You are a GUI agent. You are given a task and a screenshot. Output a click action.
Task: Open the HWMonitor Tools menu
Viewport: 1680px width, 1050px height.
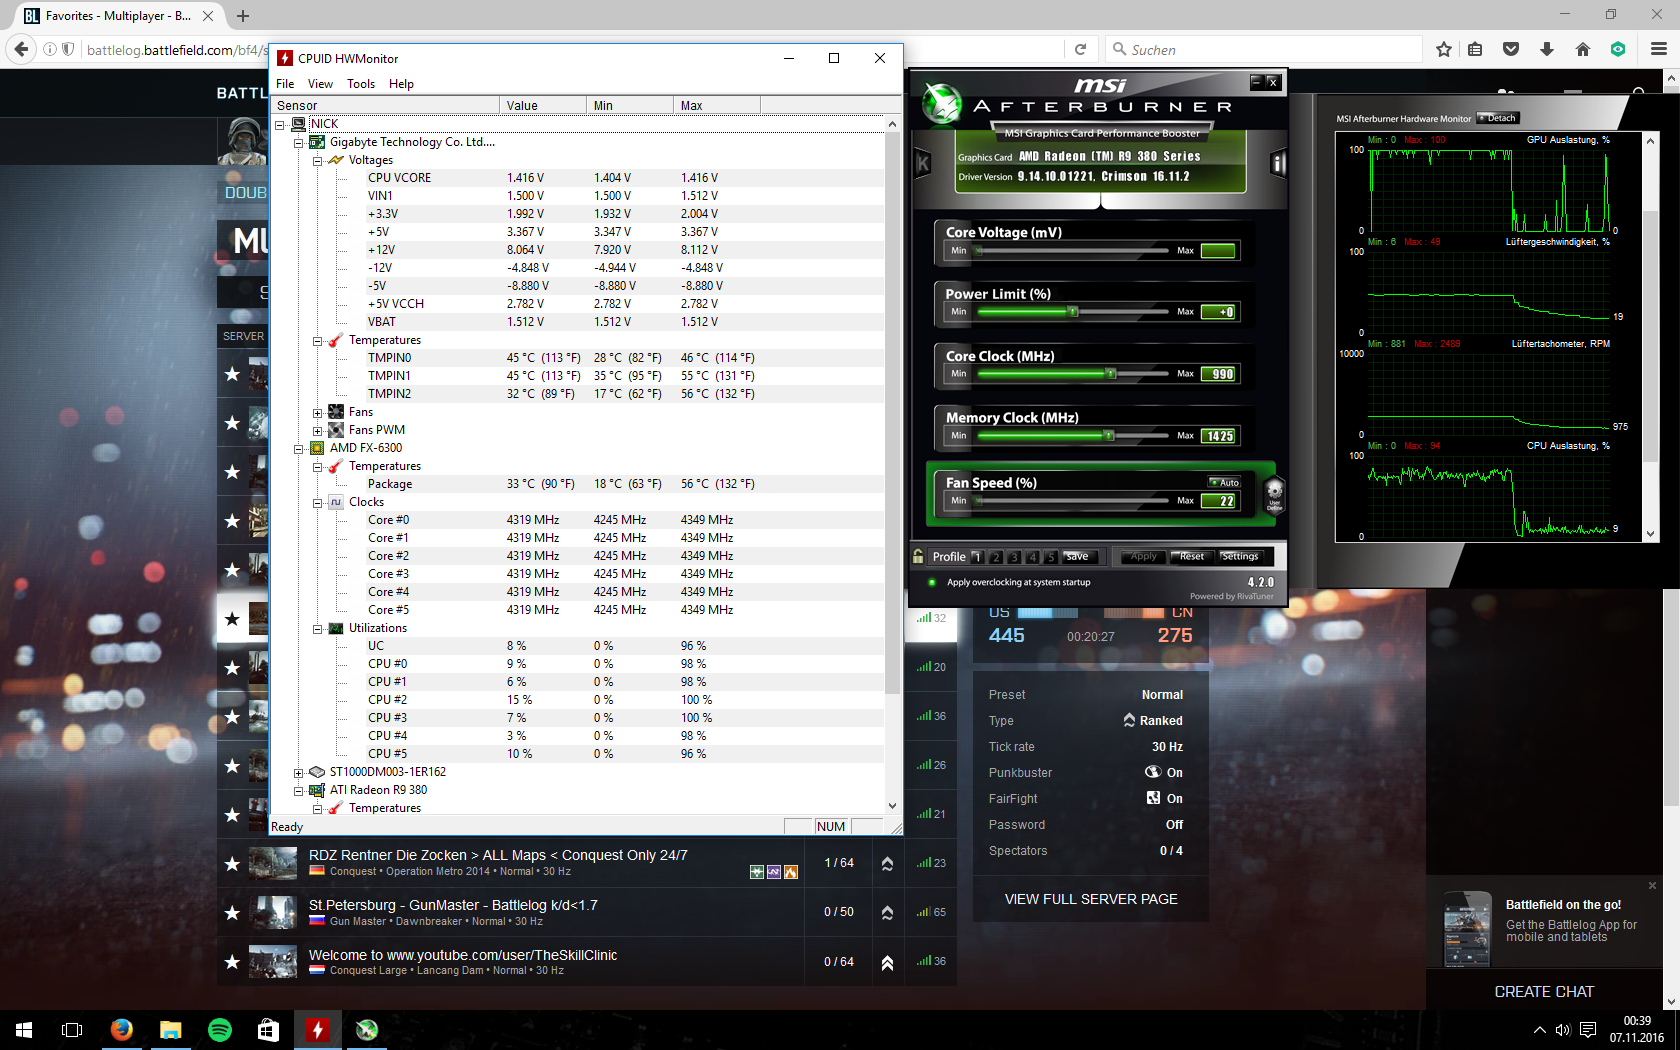coord(361,84)
